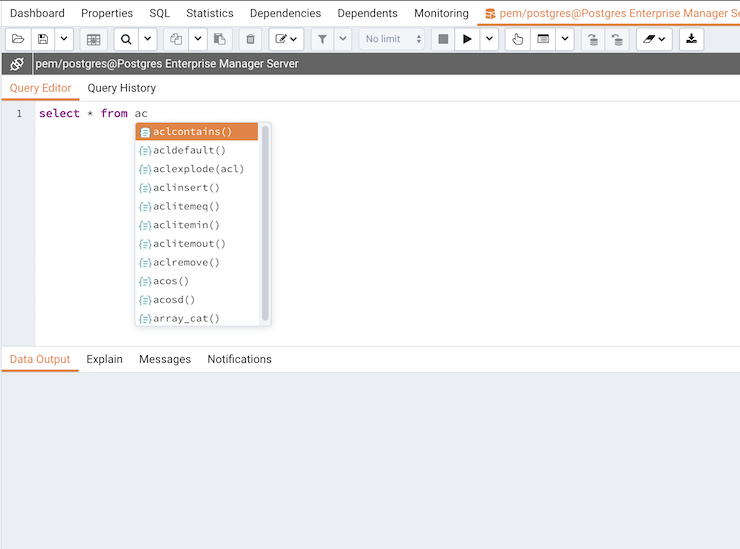Click the Paste icon in toolbar
This screenshot has width=740, height=549.
pos(219,39)
